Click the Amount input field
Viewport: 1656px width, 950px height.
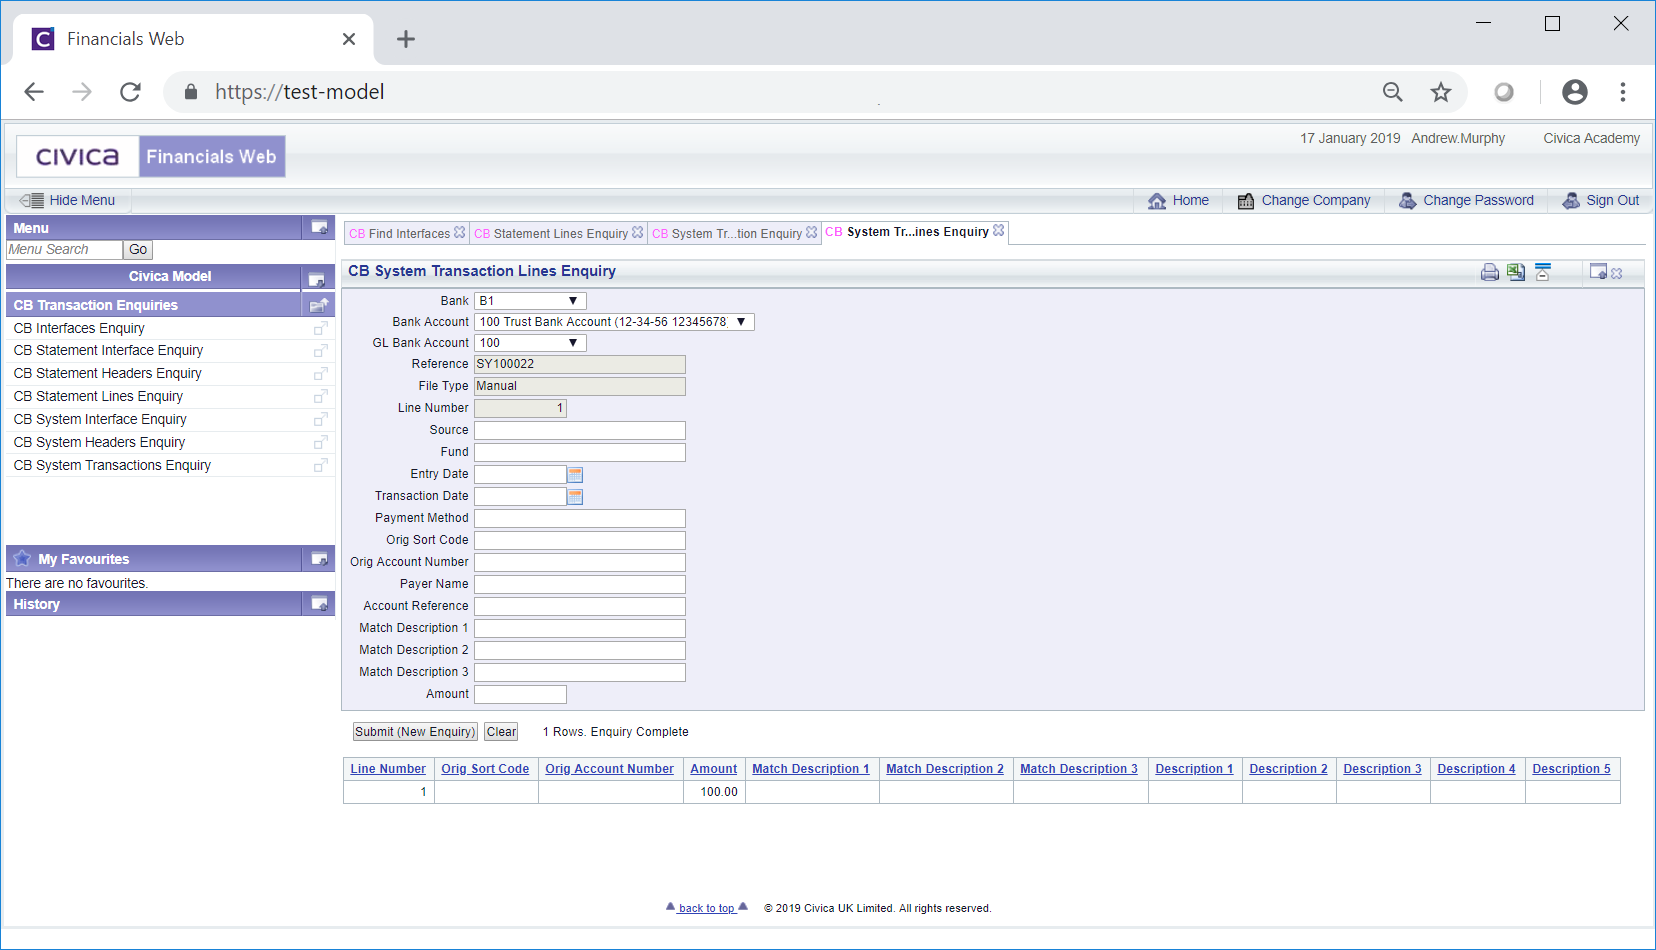pos(520,694)
